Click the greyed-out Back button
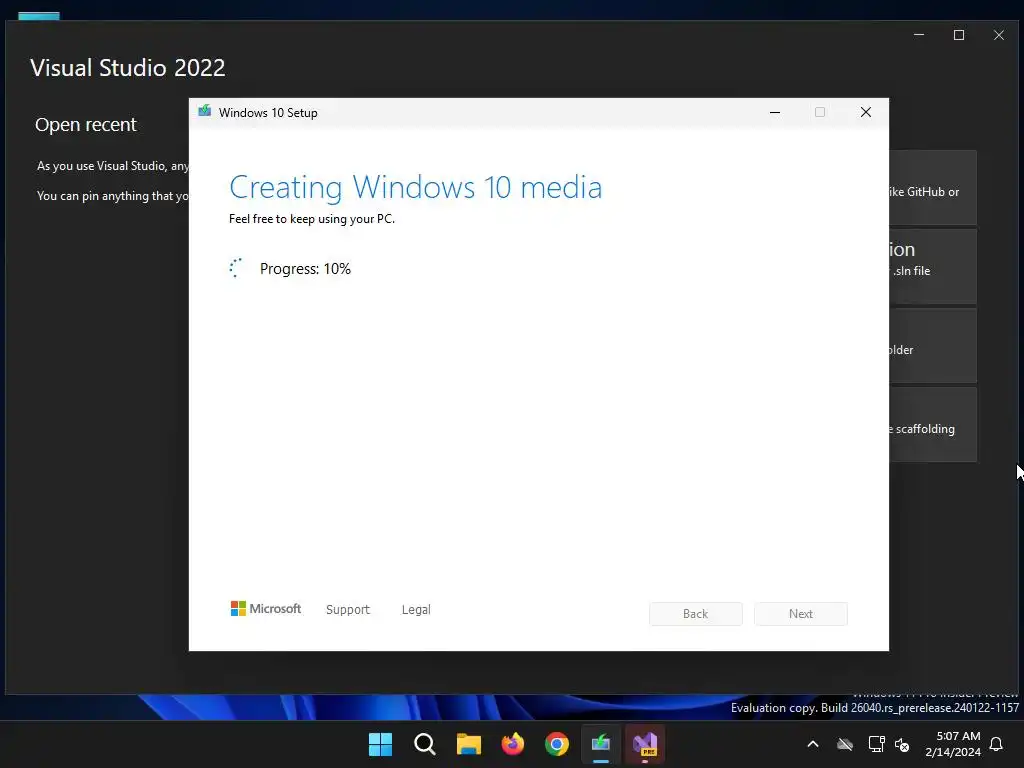 point(696,614)
